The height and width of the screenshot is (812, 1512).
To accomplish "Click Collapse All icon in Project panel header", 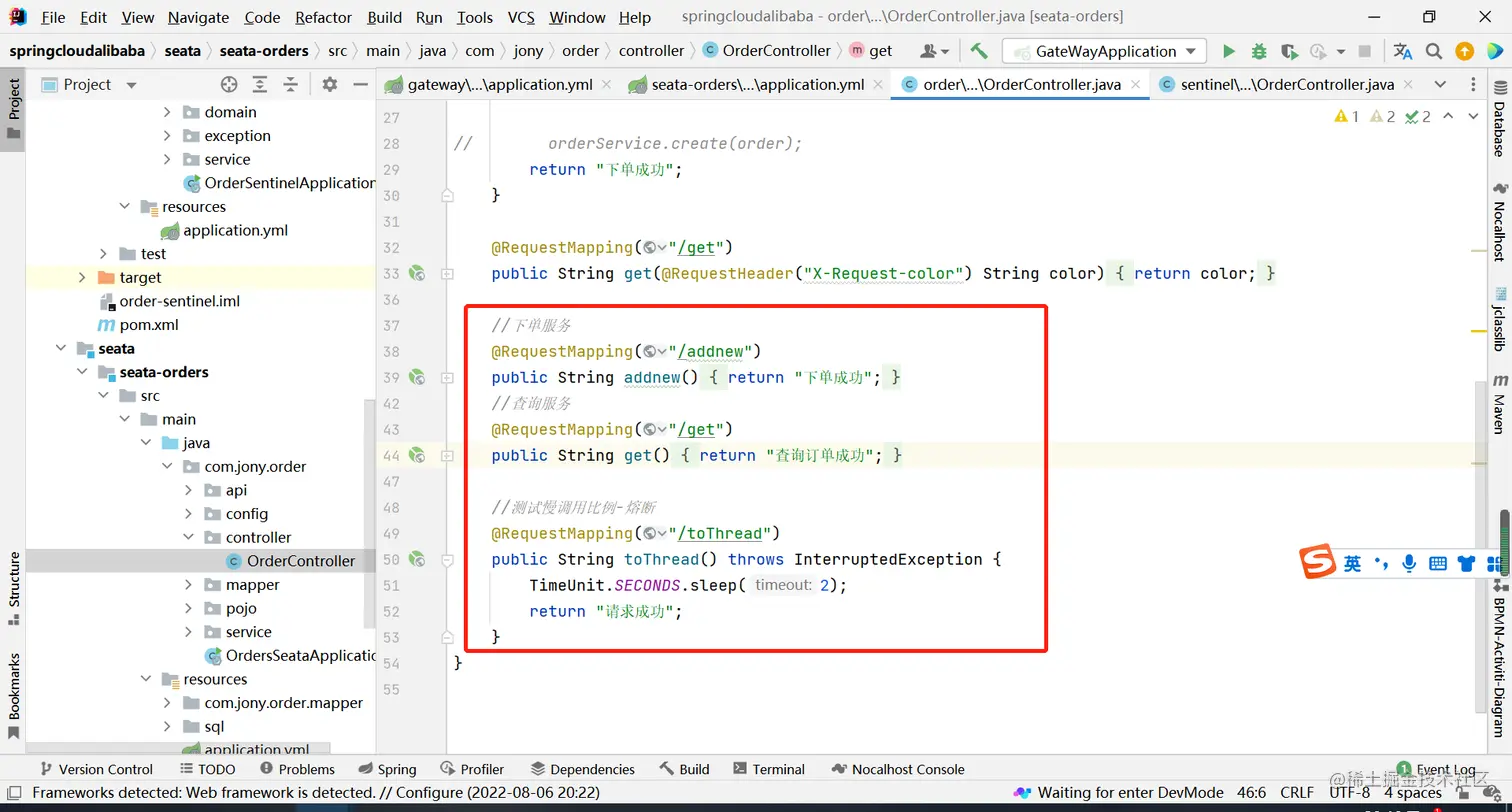I will pos(290,84).
